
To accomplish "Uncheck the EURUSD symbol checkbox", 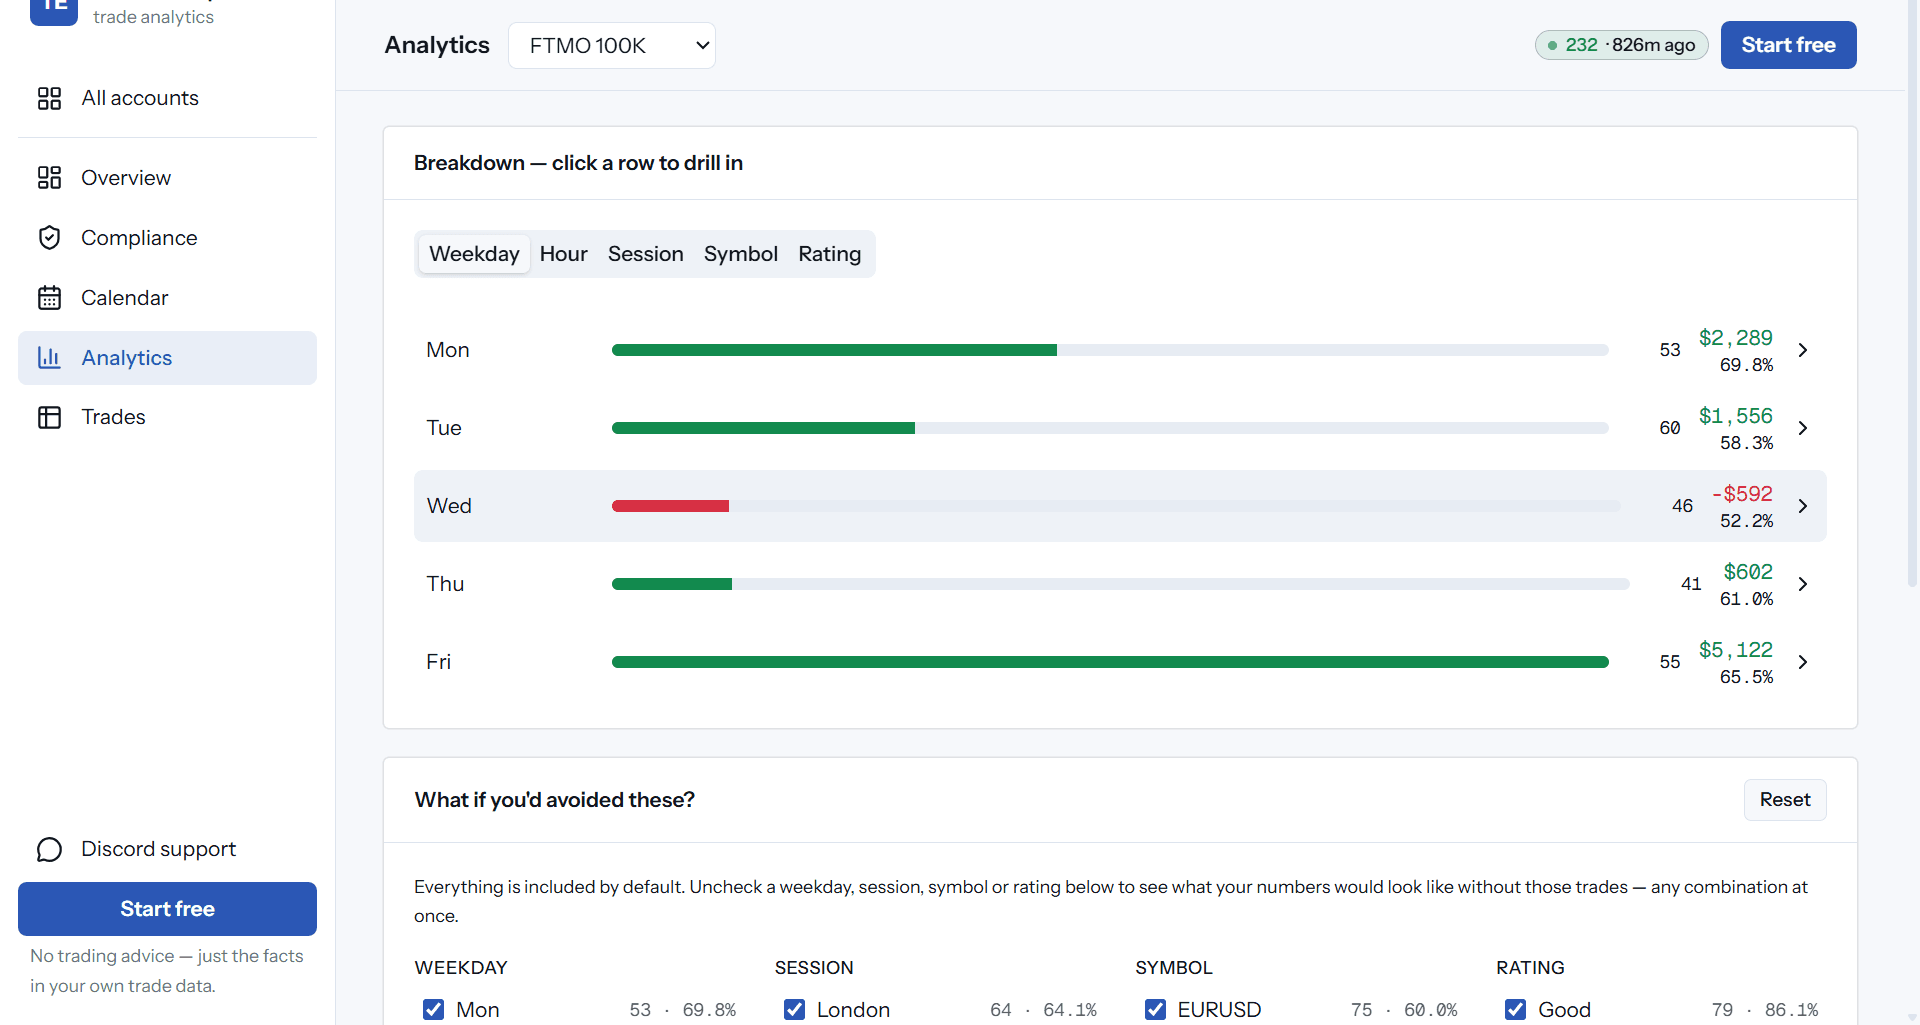I will tap(1155, 1010).
